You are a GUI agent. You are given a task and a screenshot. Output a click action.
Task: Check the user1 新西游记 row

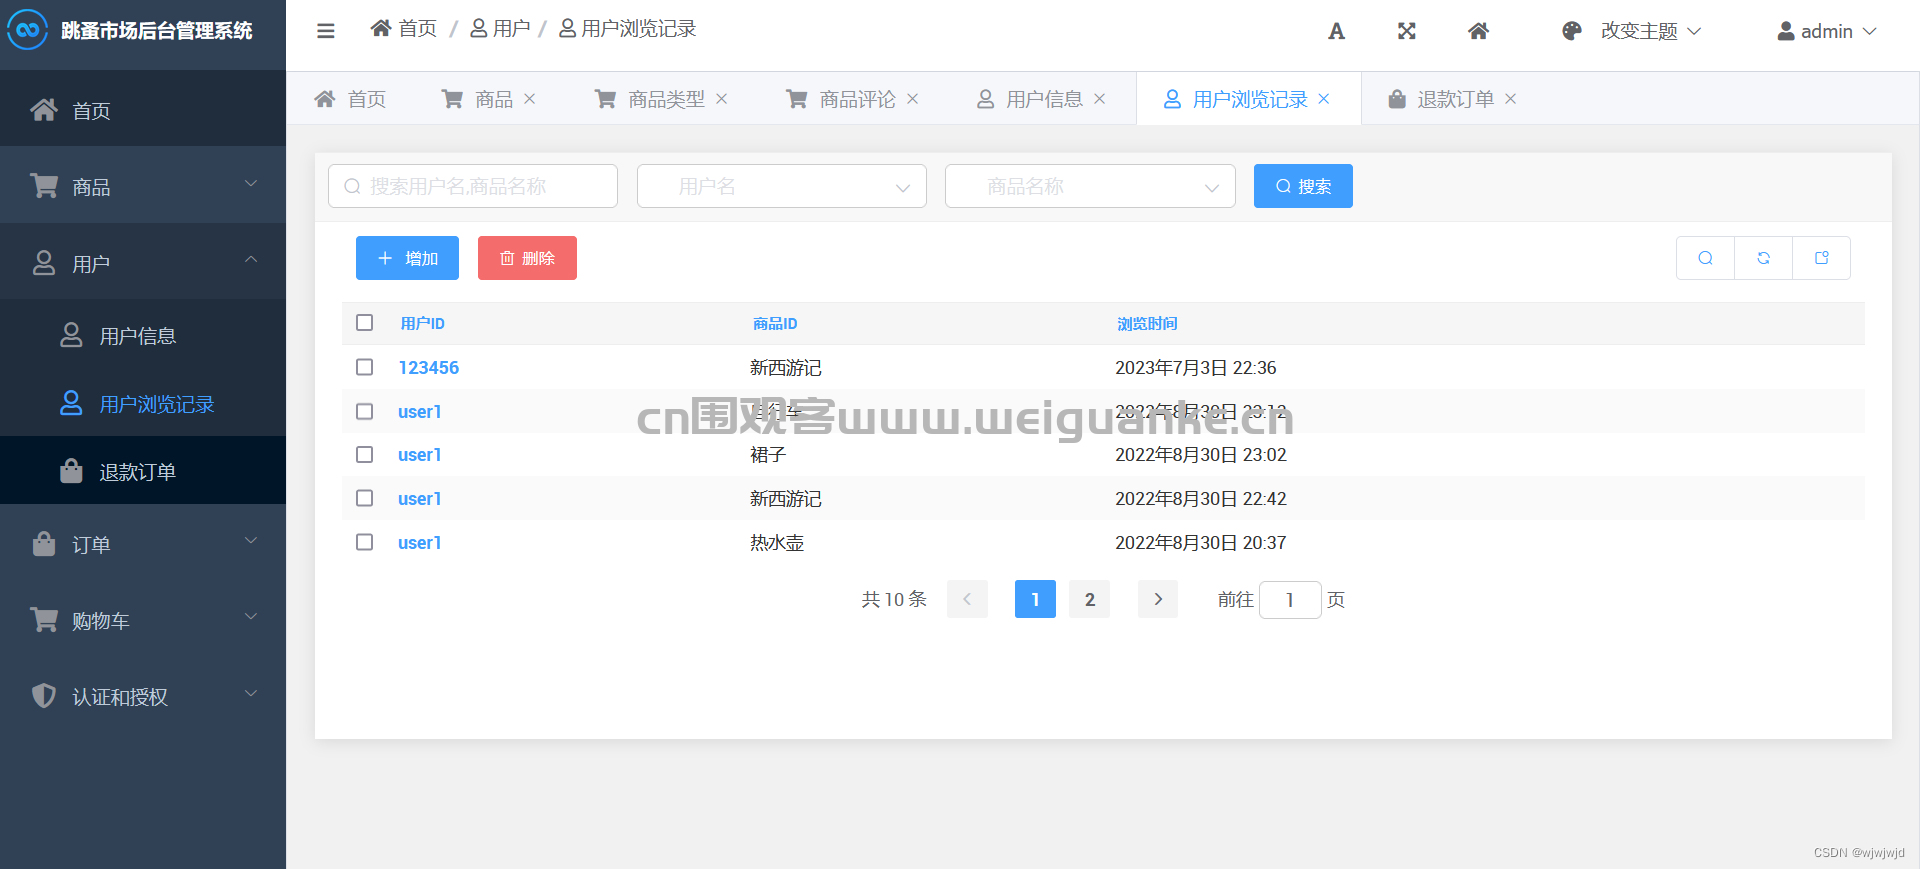(364, 498)
